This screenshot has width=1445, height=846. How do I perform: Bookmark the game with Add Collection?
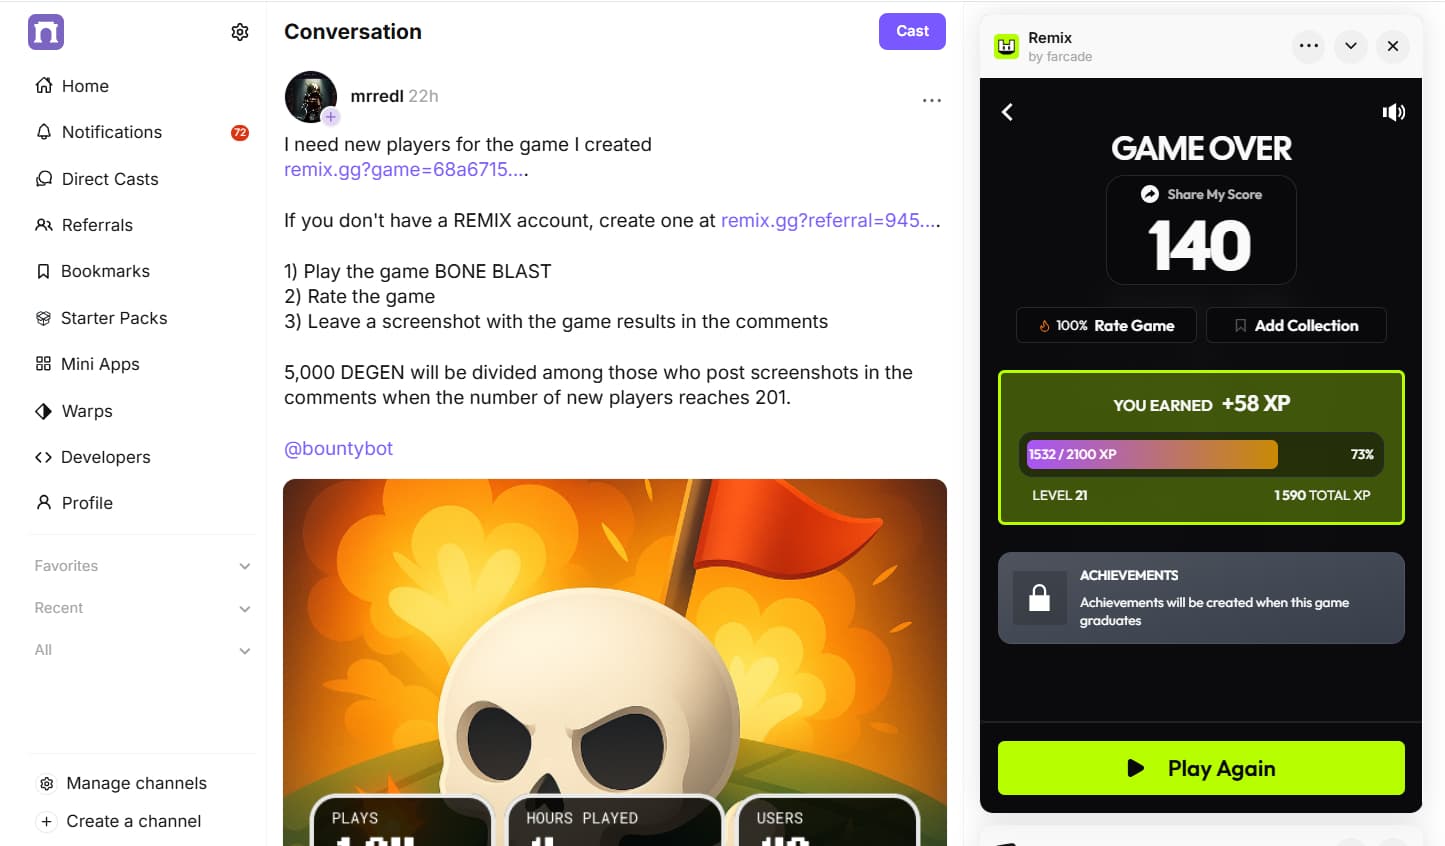(x=1296, y=325)
